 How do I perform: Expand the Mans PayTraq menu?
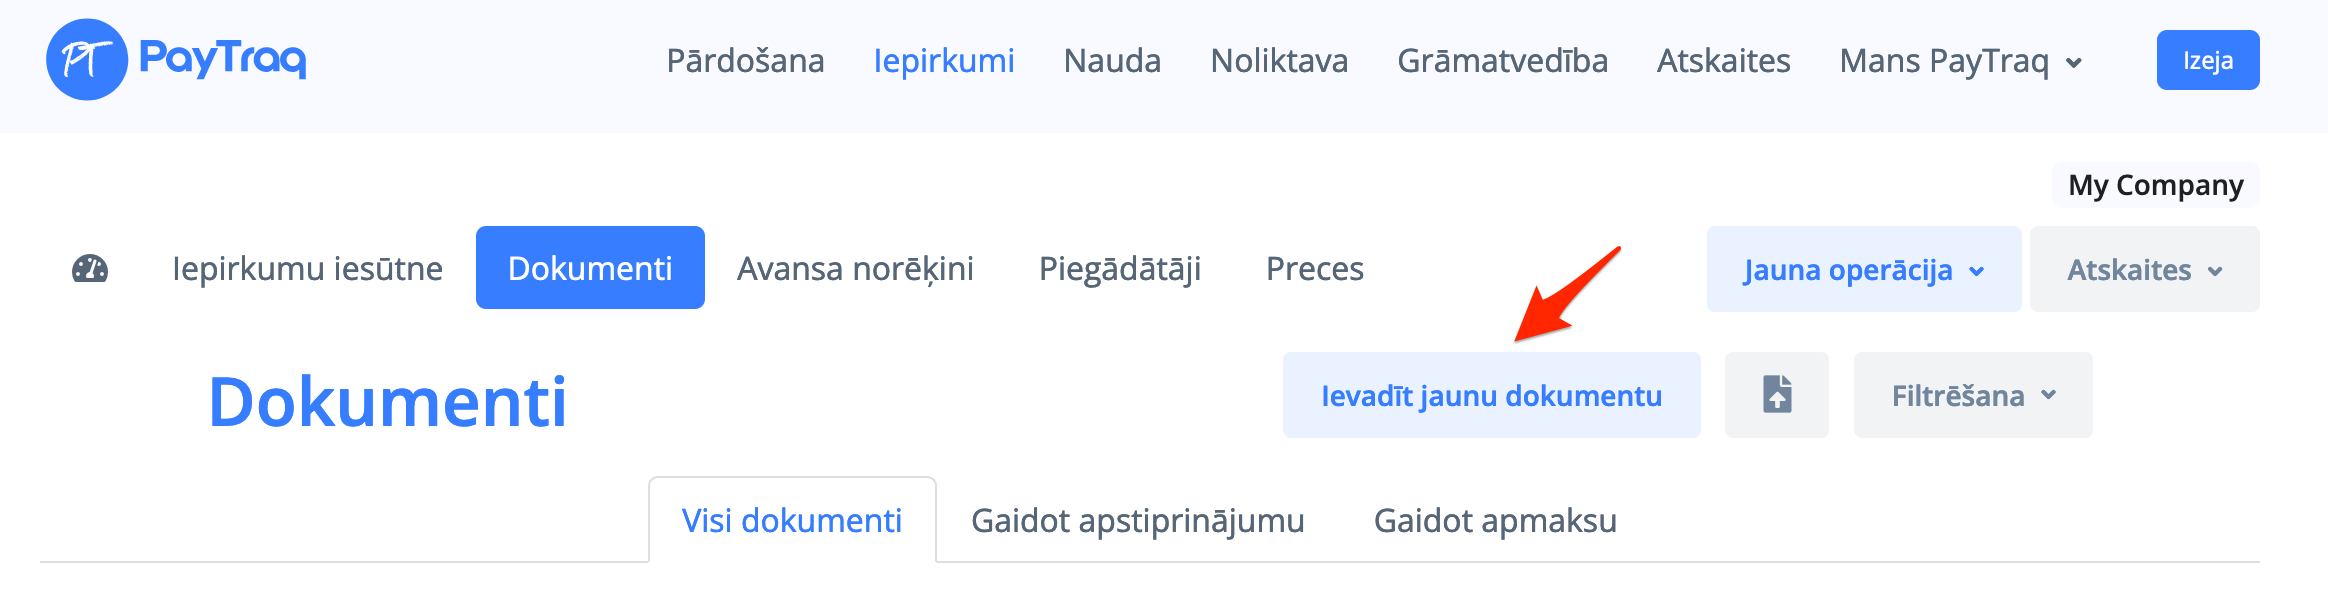click(x=1961, y=62)
